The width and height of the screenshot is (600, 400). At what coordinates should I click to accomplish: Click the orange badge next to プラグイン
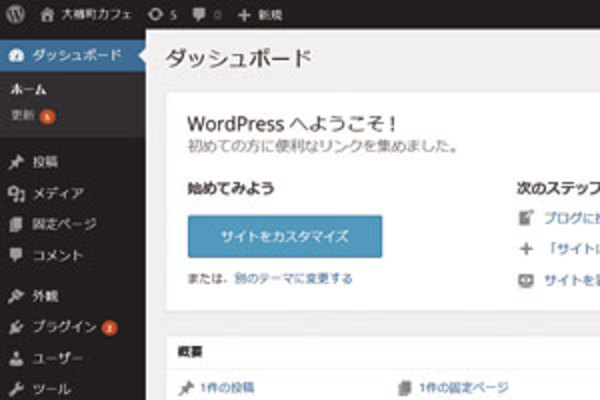109,328
